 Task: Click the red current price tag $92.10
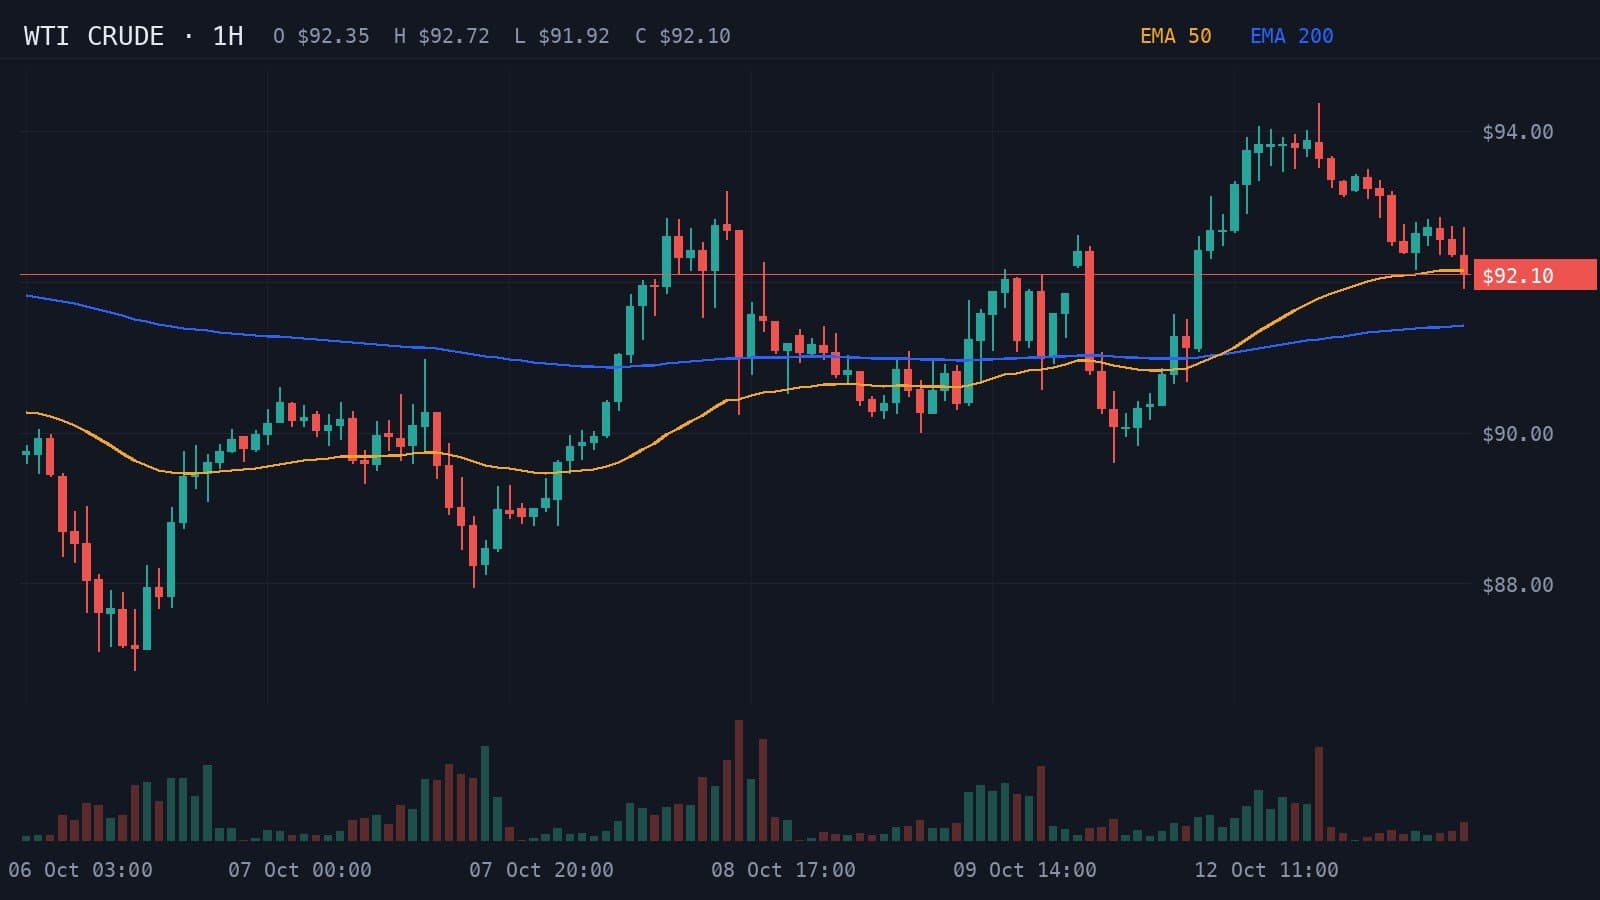click(1535, 275)
